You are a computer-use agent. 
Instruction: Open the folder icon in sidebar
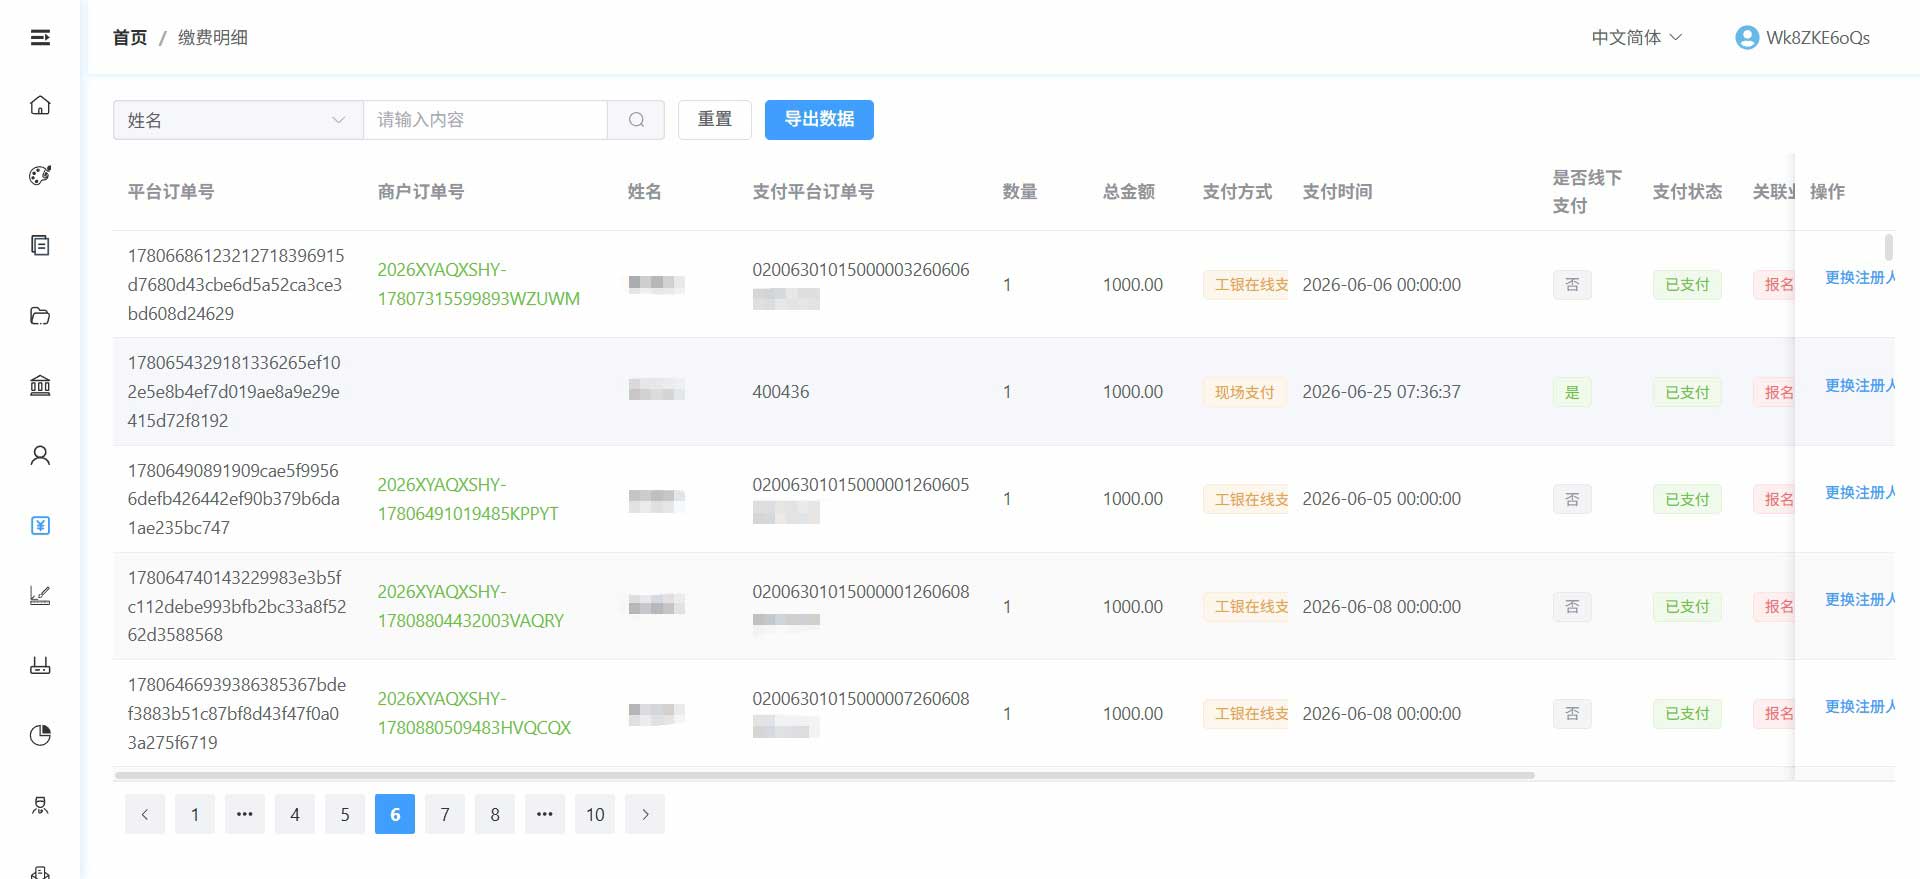tap(40, 316)
